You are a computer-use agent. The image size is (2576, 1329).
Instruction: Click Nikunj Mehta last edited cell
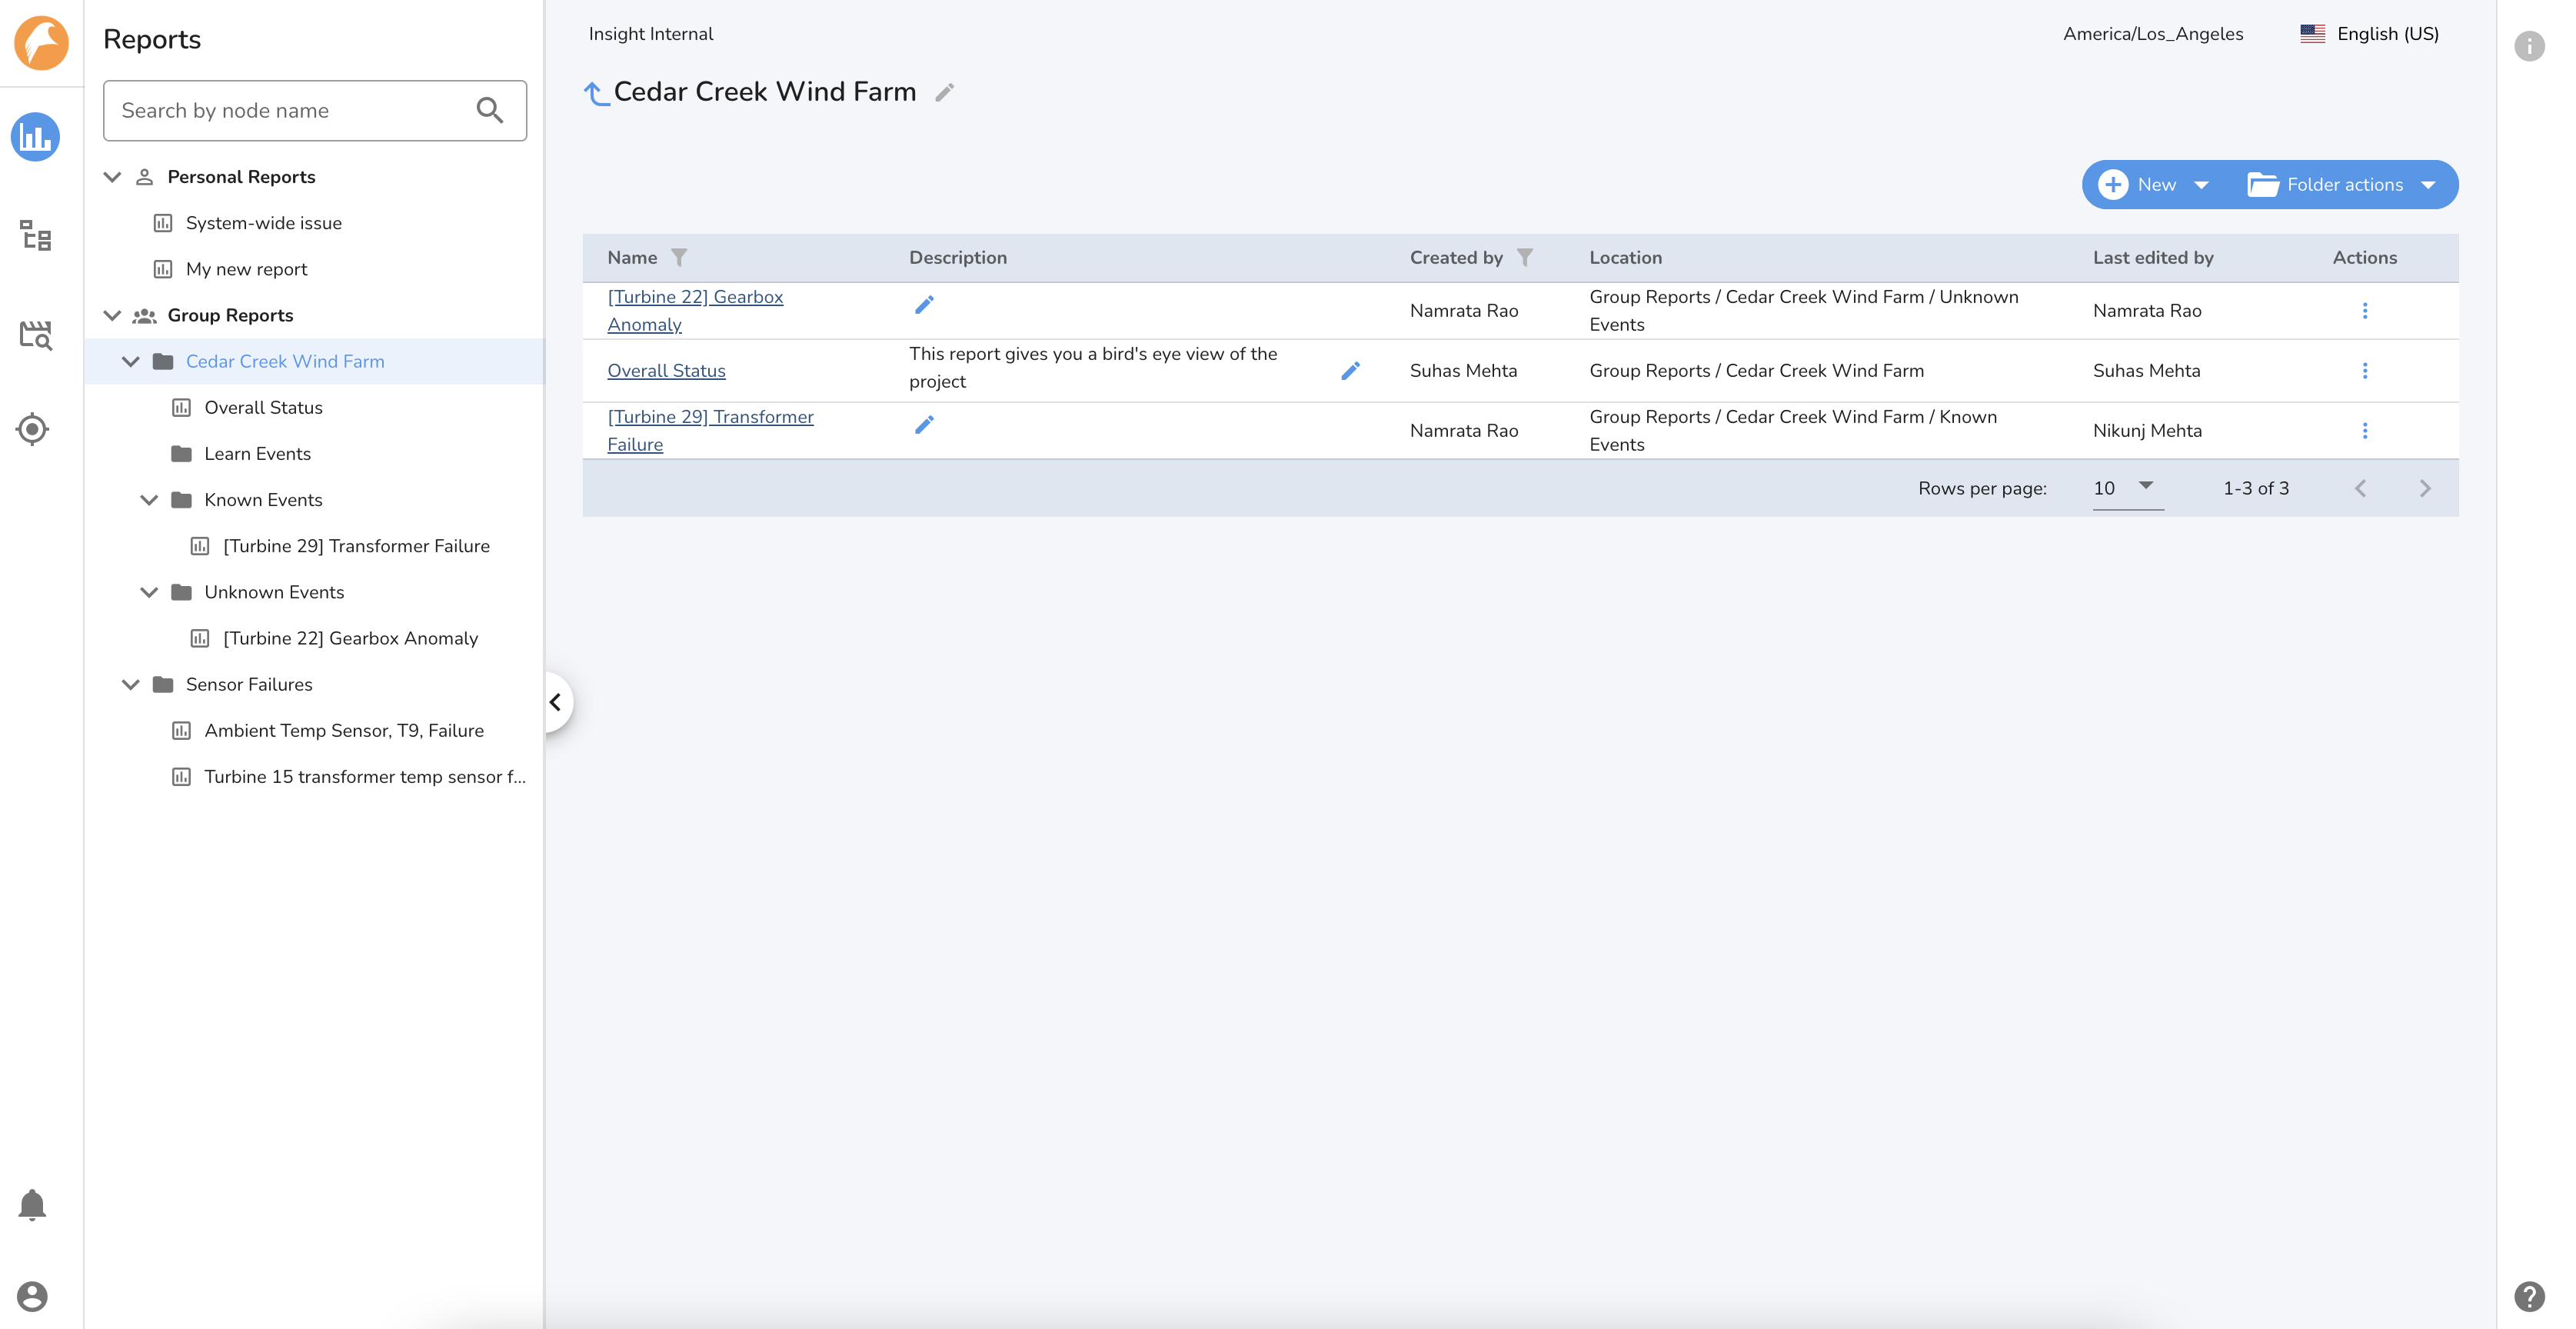coord(2146,431)
